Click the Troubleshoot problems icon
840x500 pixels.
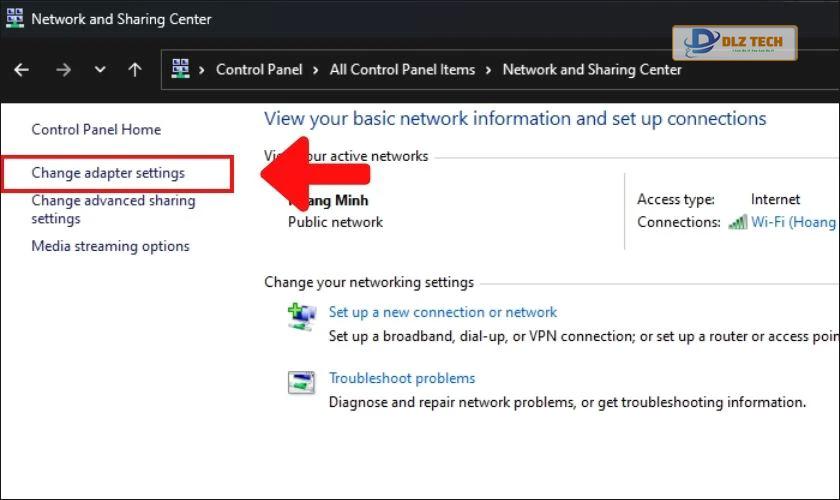tap(301, 383)
